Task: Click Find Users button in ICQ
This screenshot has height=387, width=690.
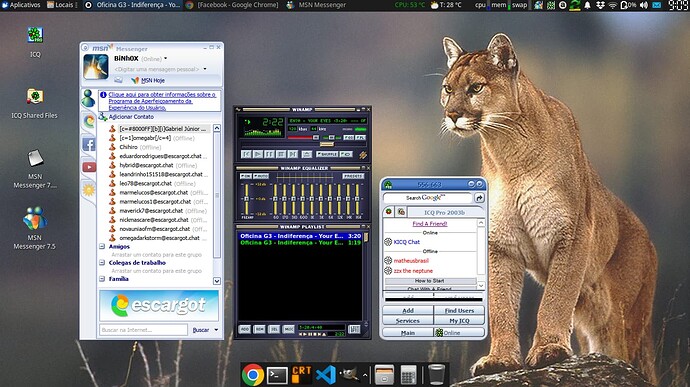Action: tap(459, 310)
